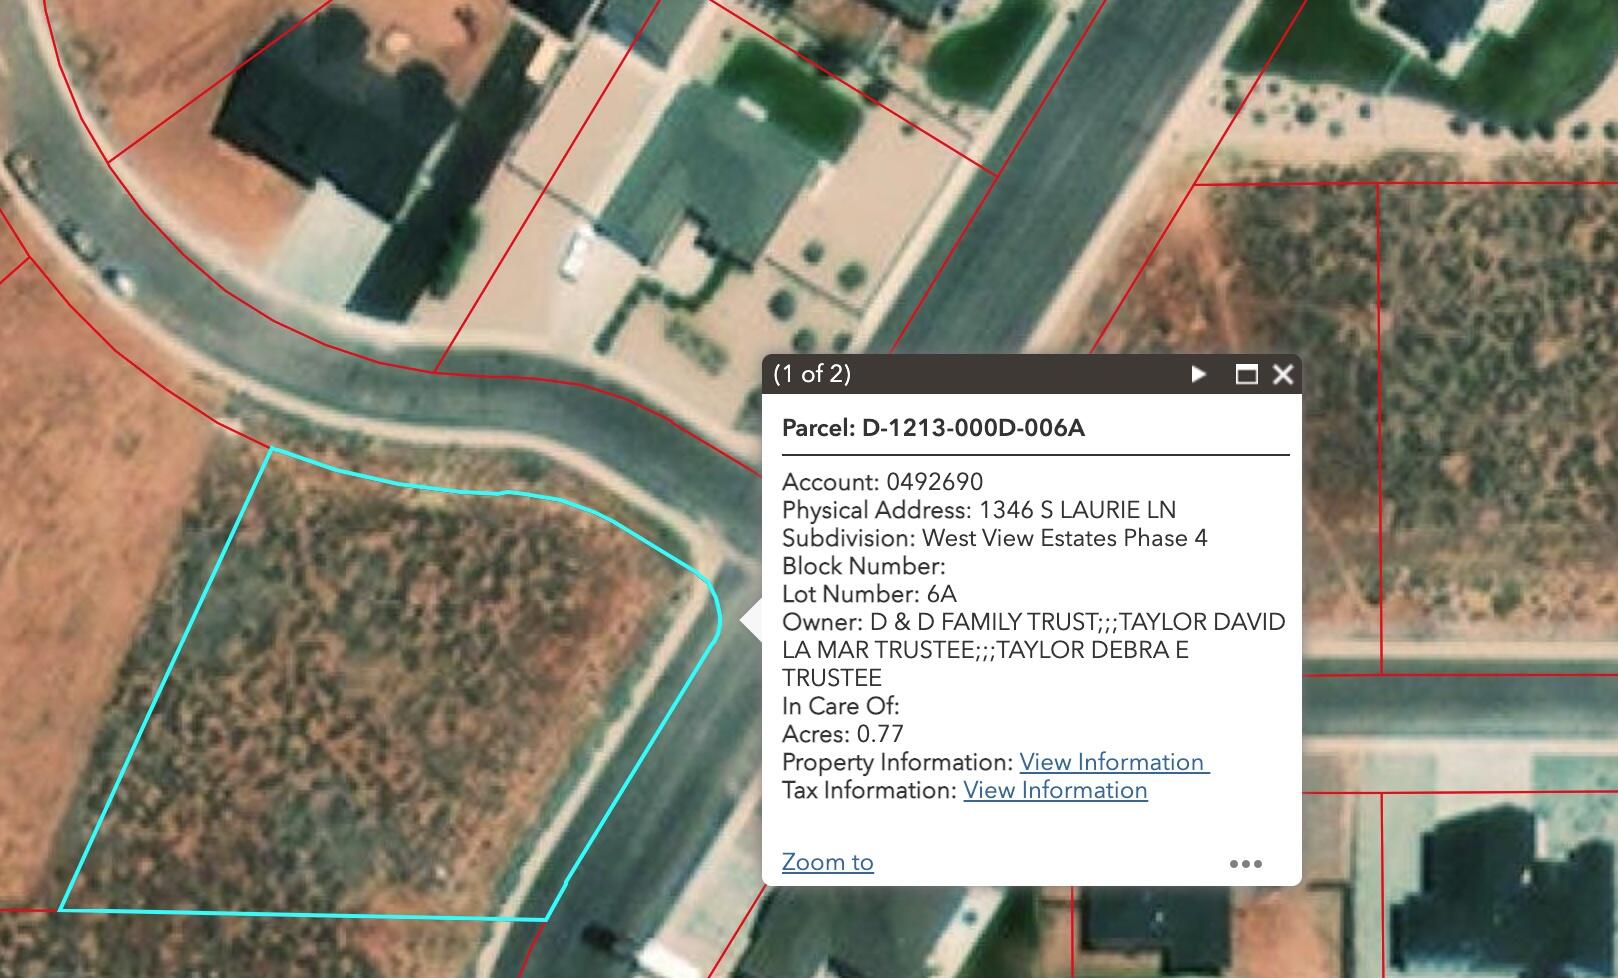Click the Physical Address 1346 S LAURIE LN
Screen dimensions: 1618x978
pos(978,510)
